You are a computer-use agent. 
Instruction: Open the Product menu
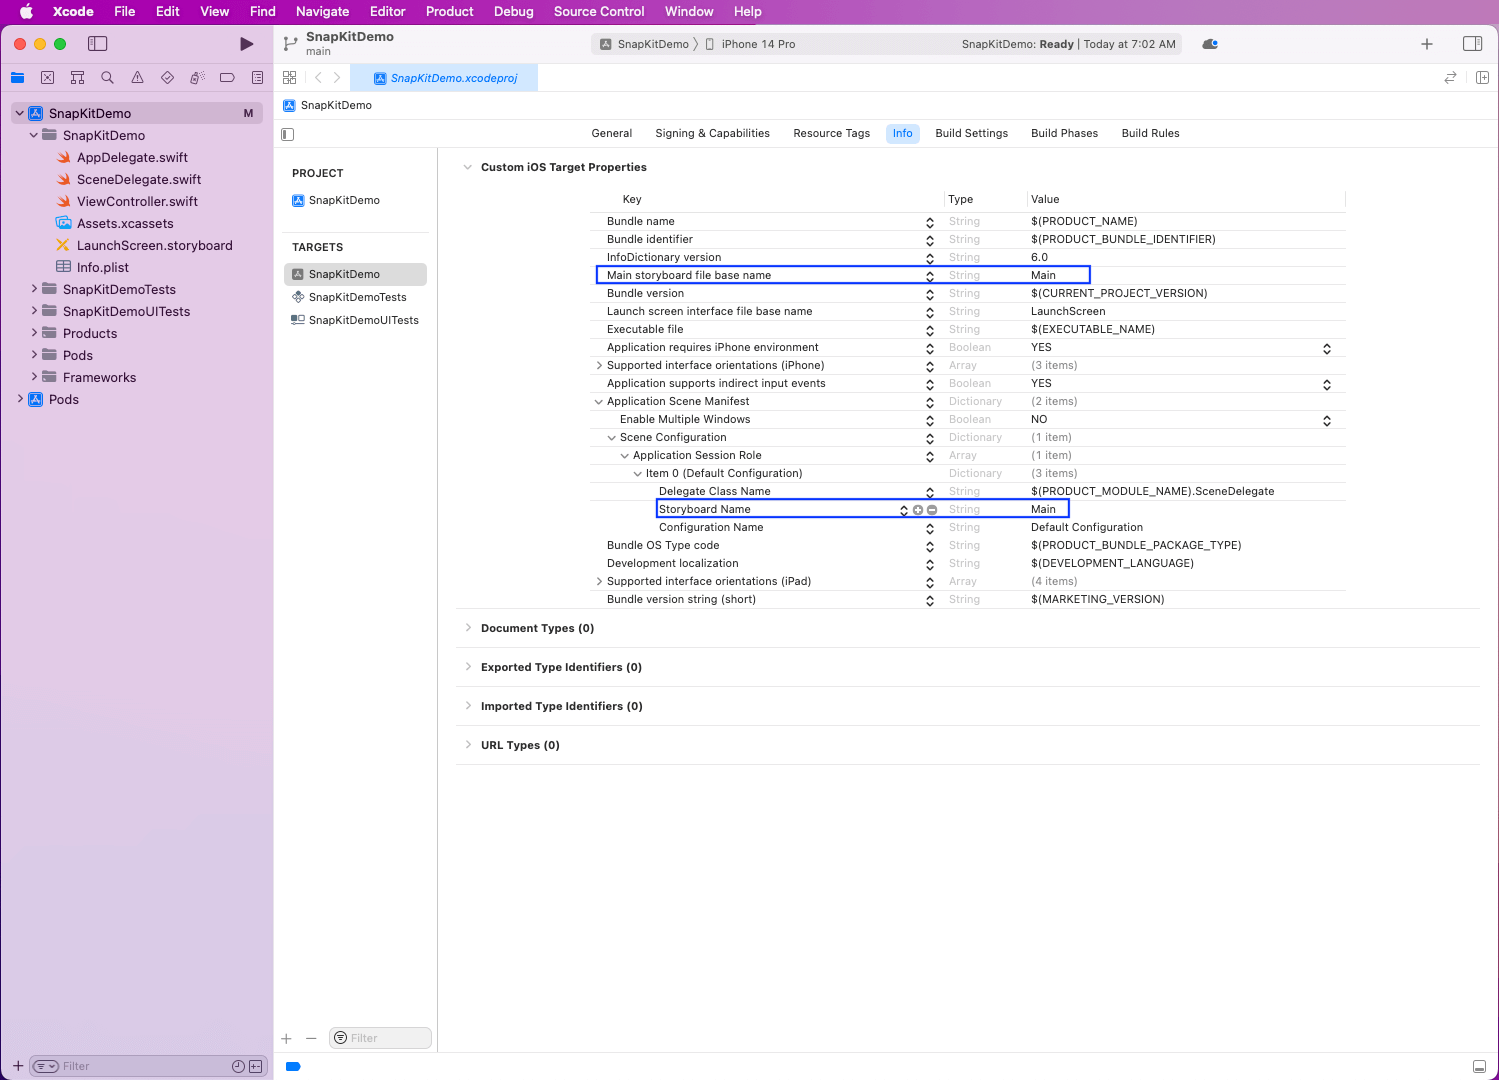point(449,11)
